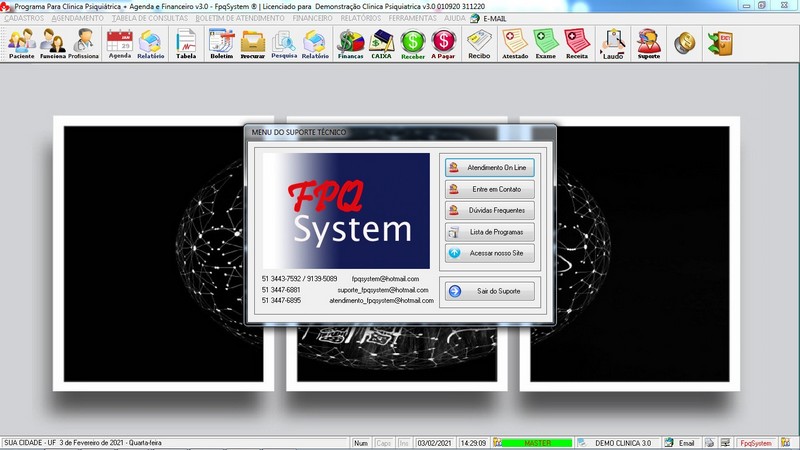Click the Acessar nosso Site button
This screenshot has width=800, height=450.
(490, 253)
